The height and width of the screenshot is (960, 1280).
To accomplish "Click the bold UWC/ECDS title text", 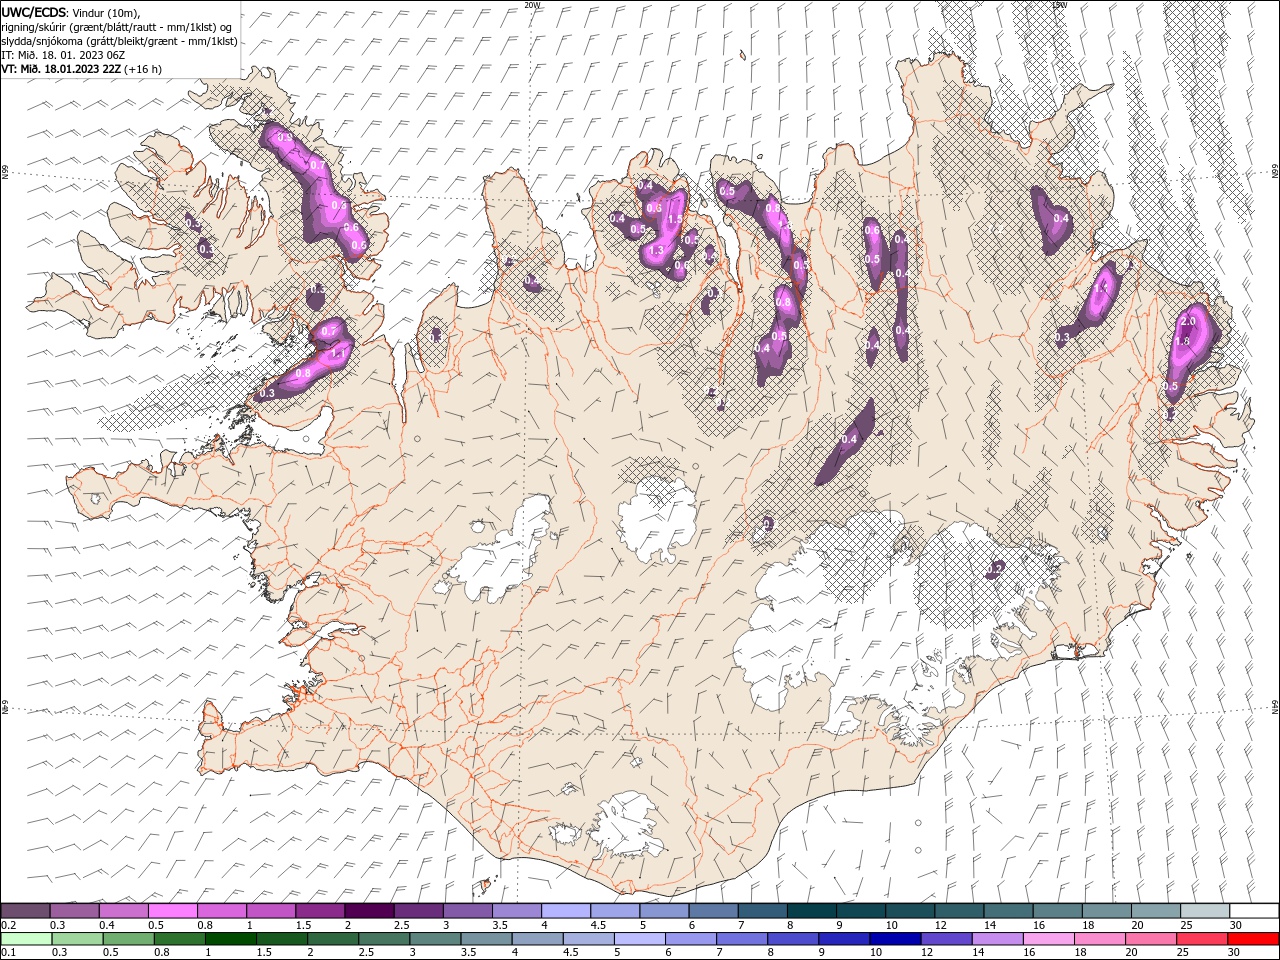I will click(34, 12).
